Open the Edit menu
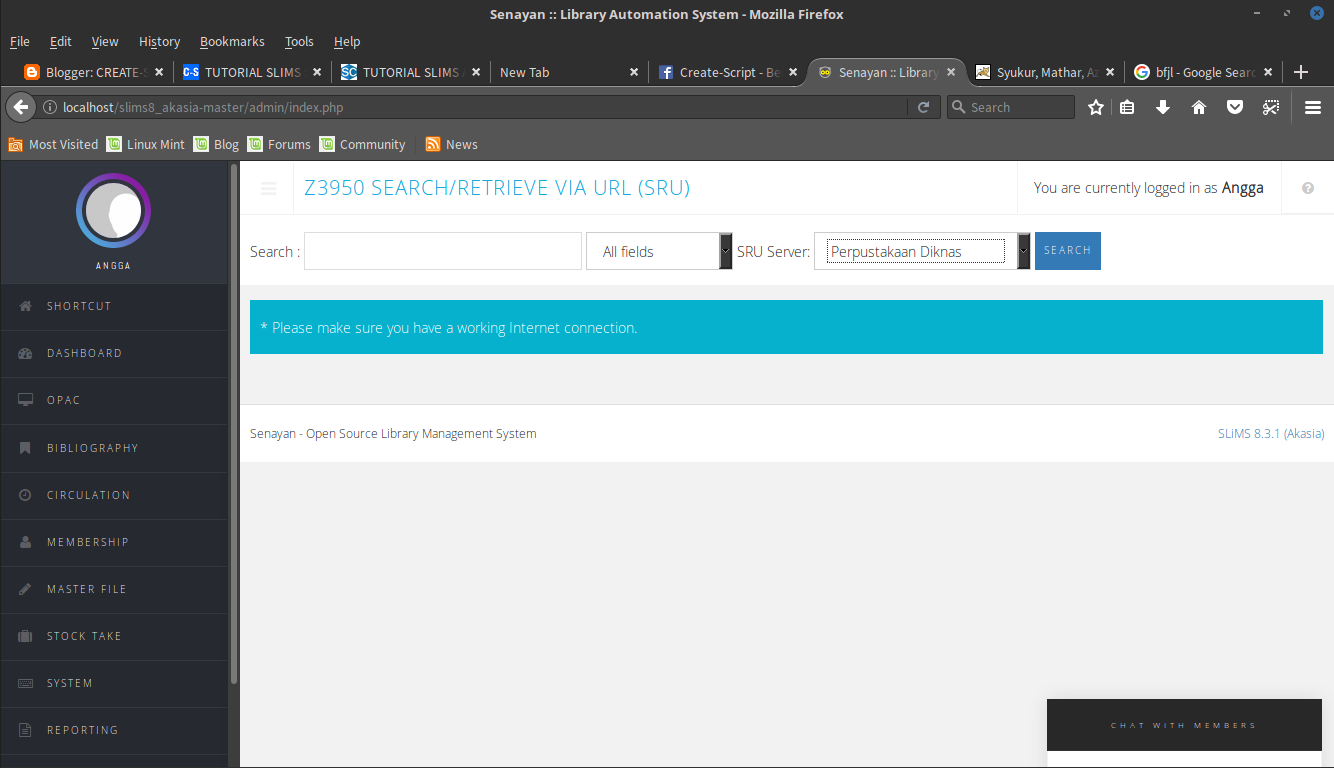The width and height of the screenshot is (1334, 768). coord(61,41)
